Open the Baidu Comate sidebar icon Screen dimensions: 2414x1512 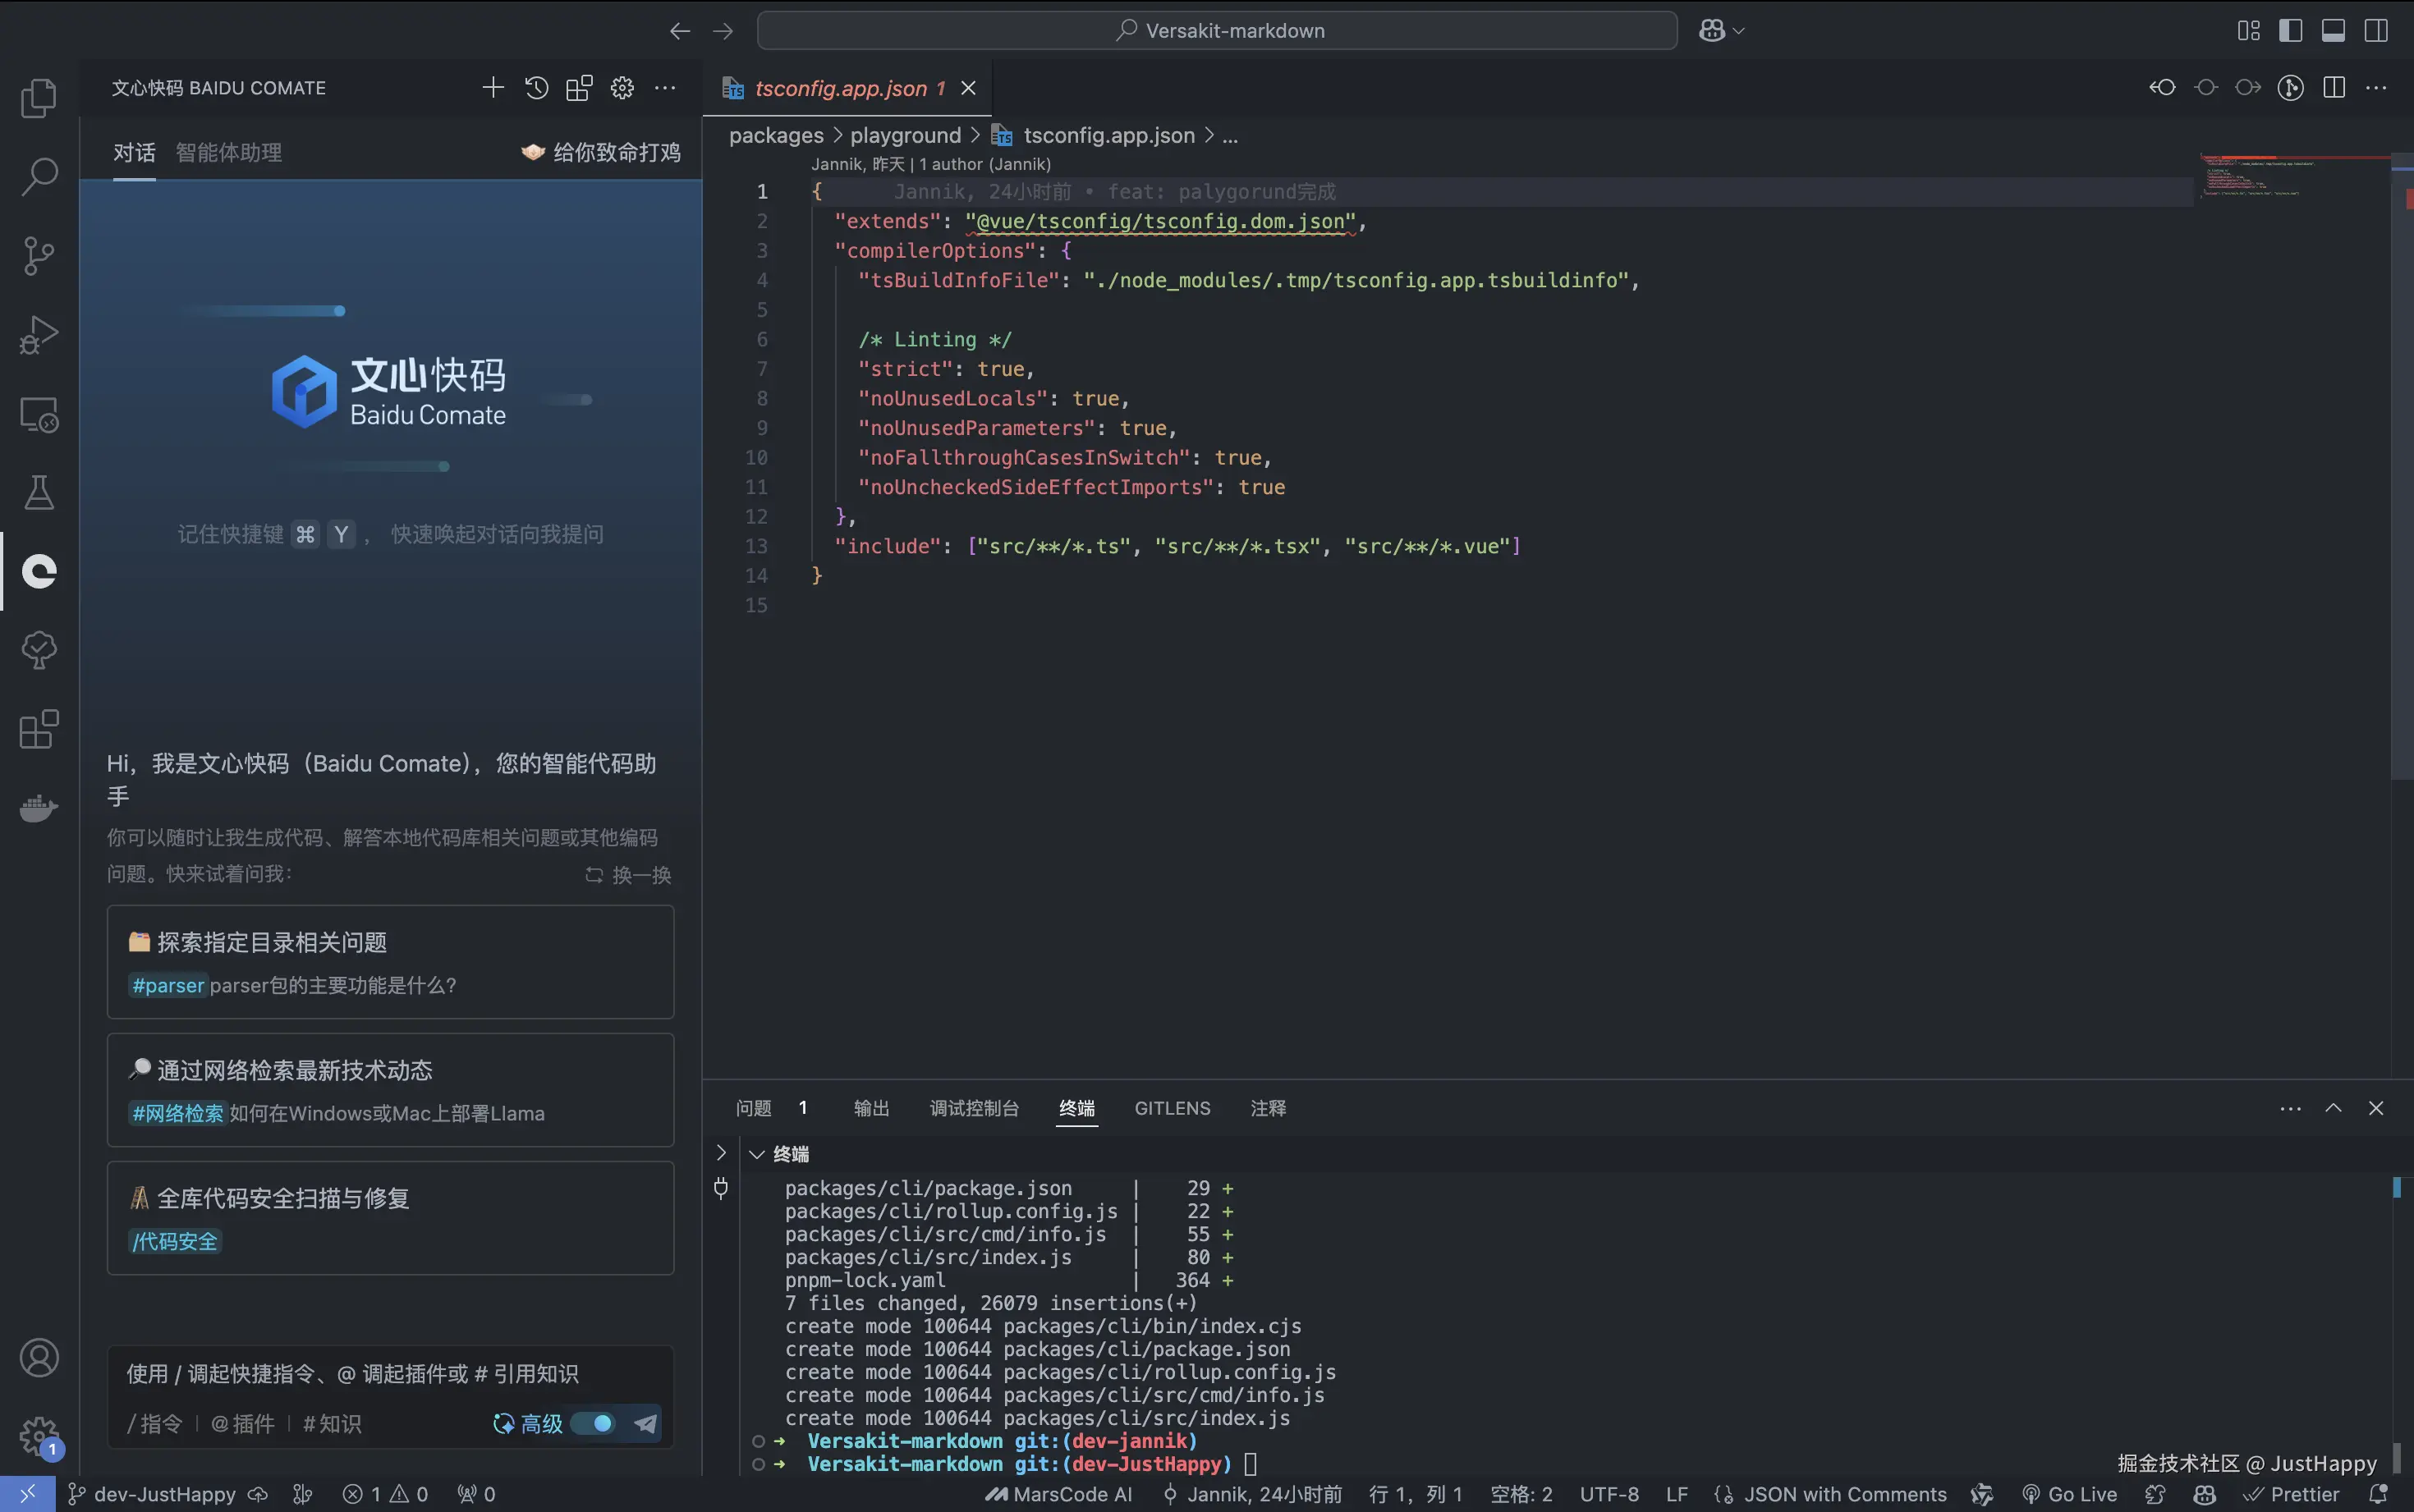click(39, 571)
